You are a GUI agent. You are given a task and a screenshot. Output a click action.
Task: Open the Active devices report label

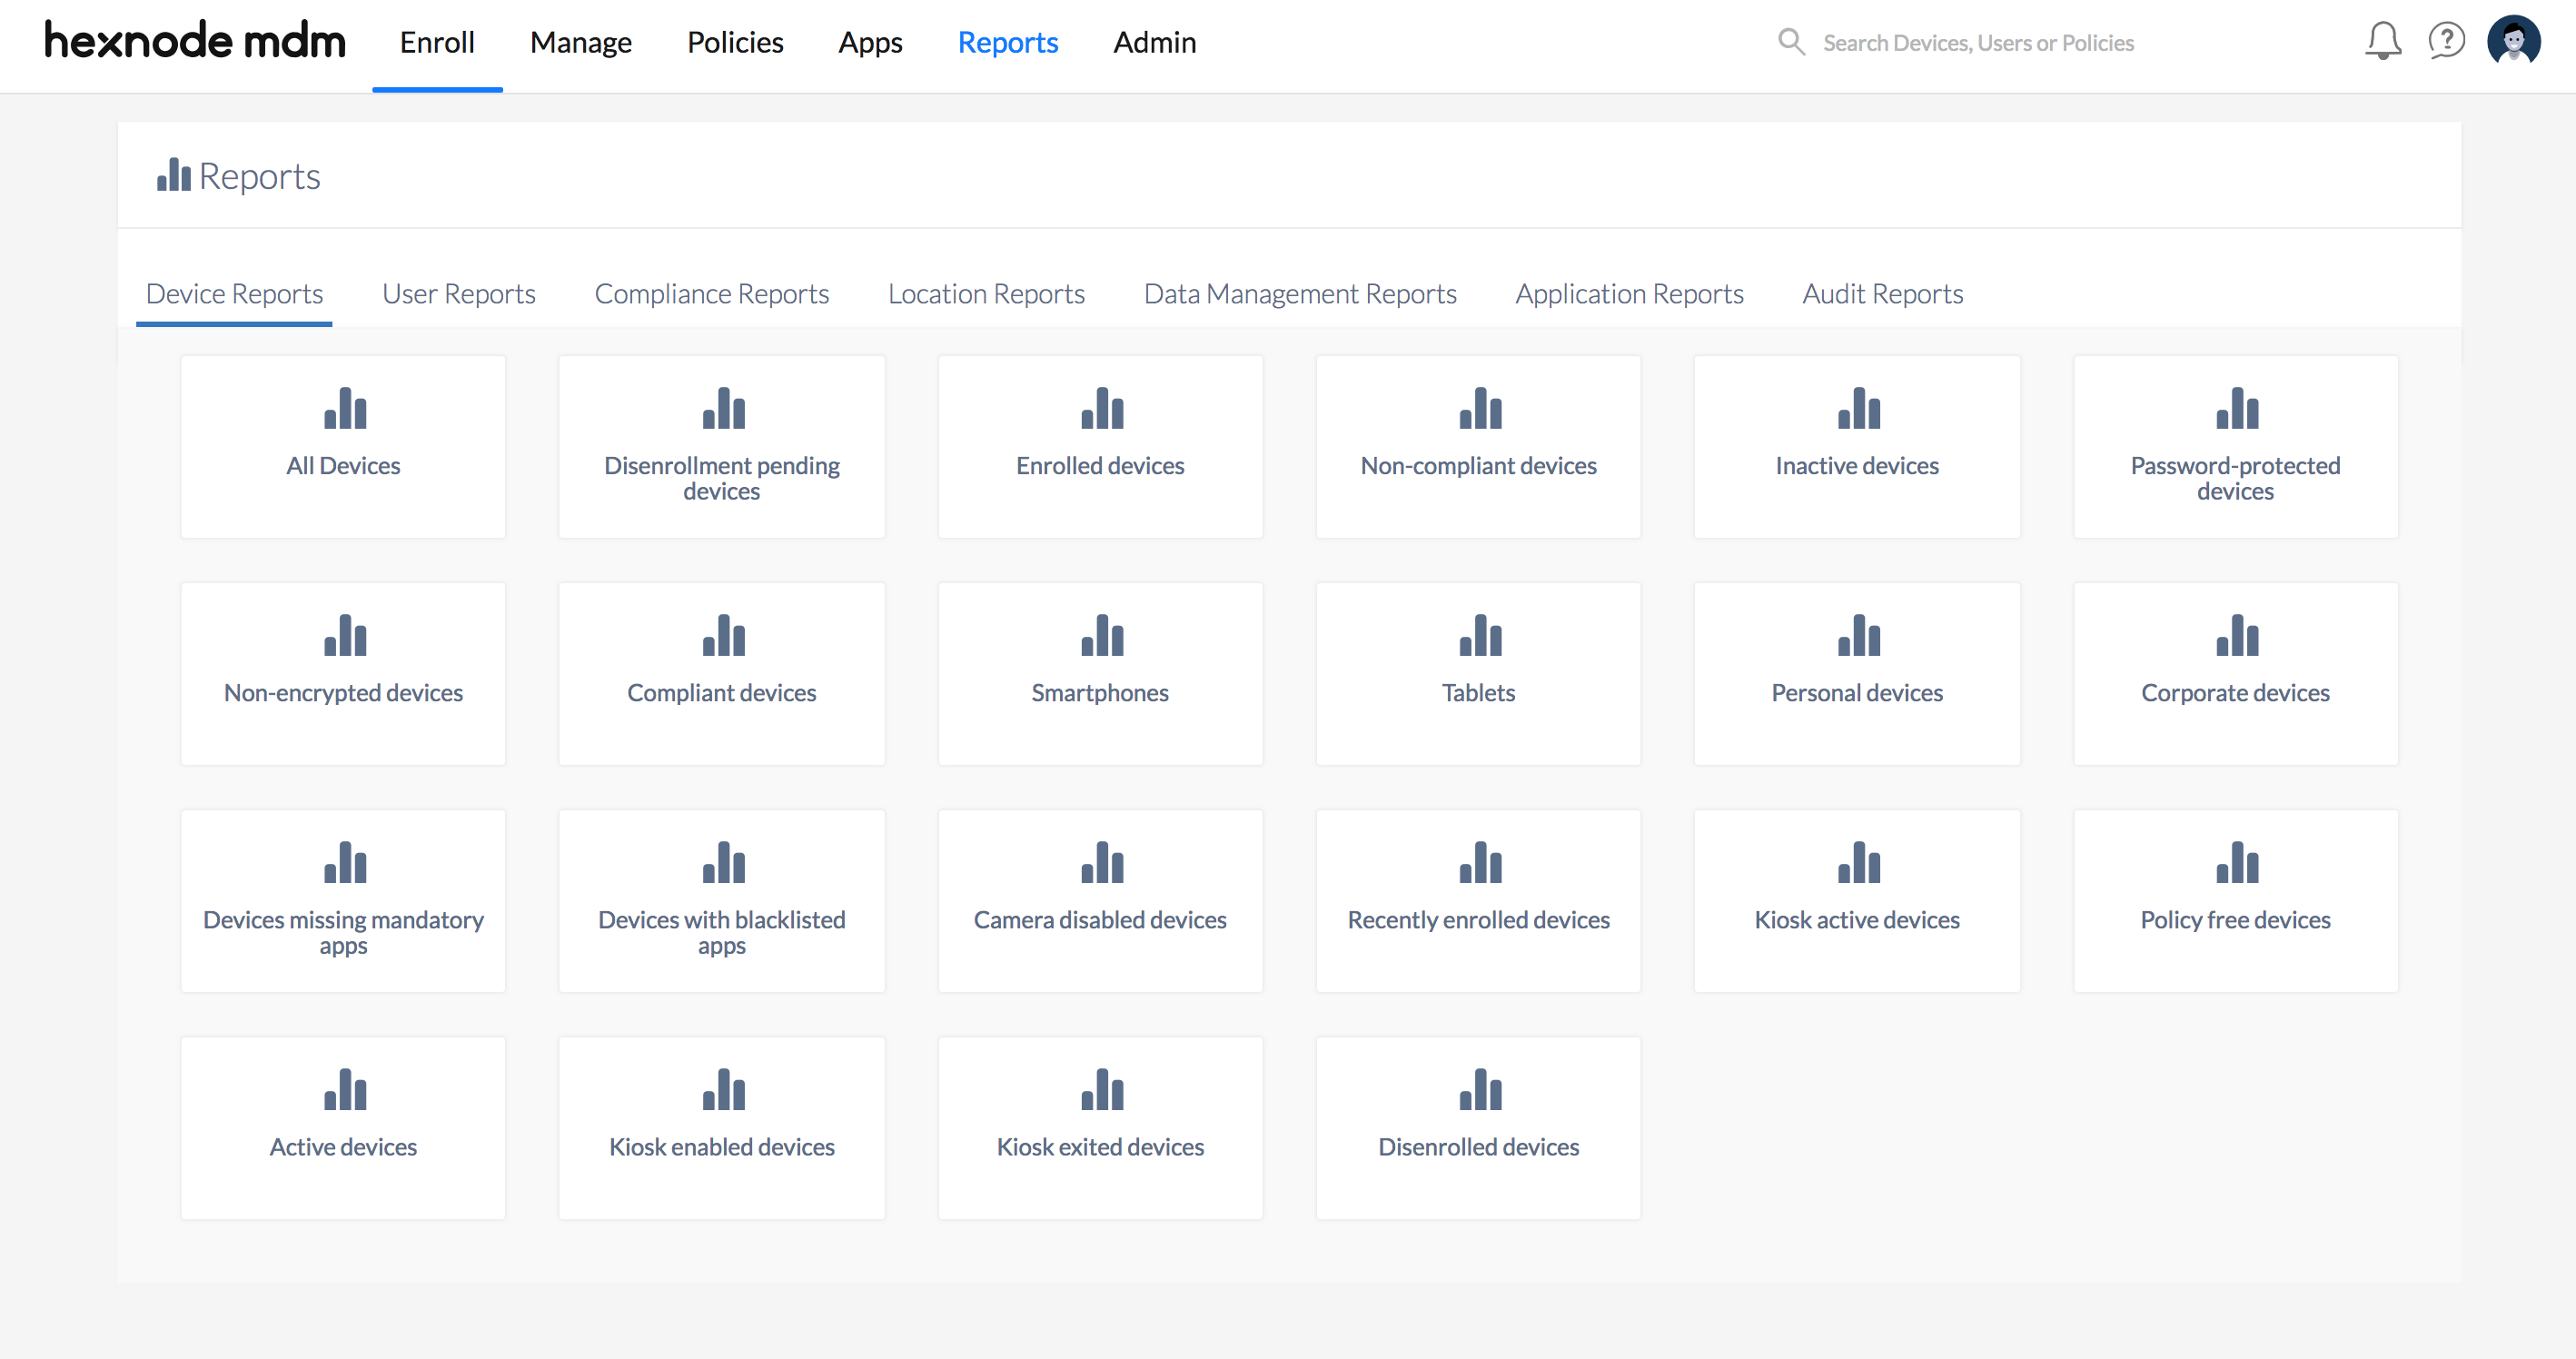click(343, 1147)
